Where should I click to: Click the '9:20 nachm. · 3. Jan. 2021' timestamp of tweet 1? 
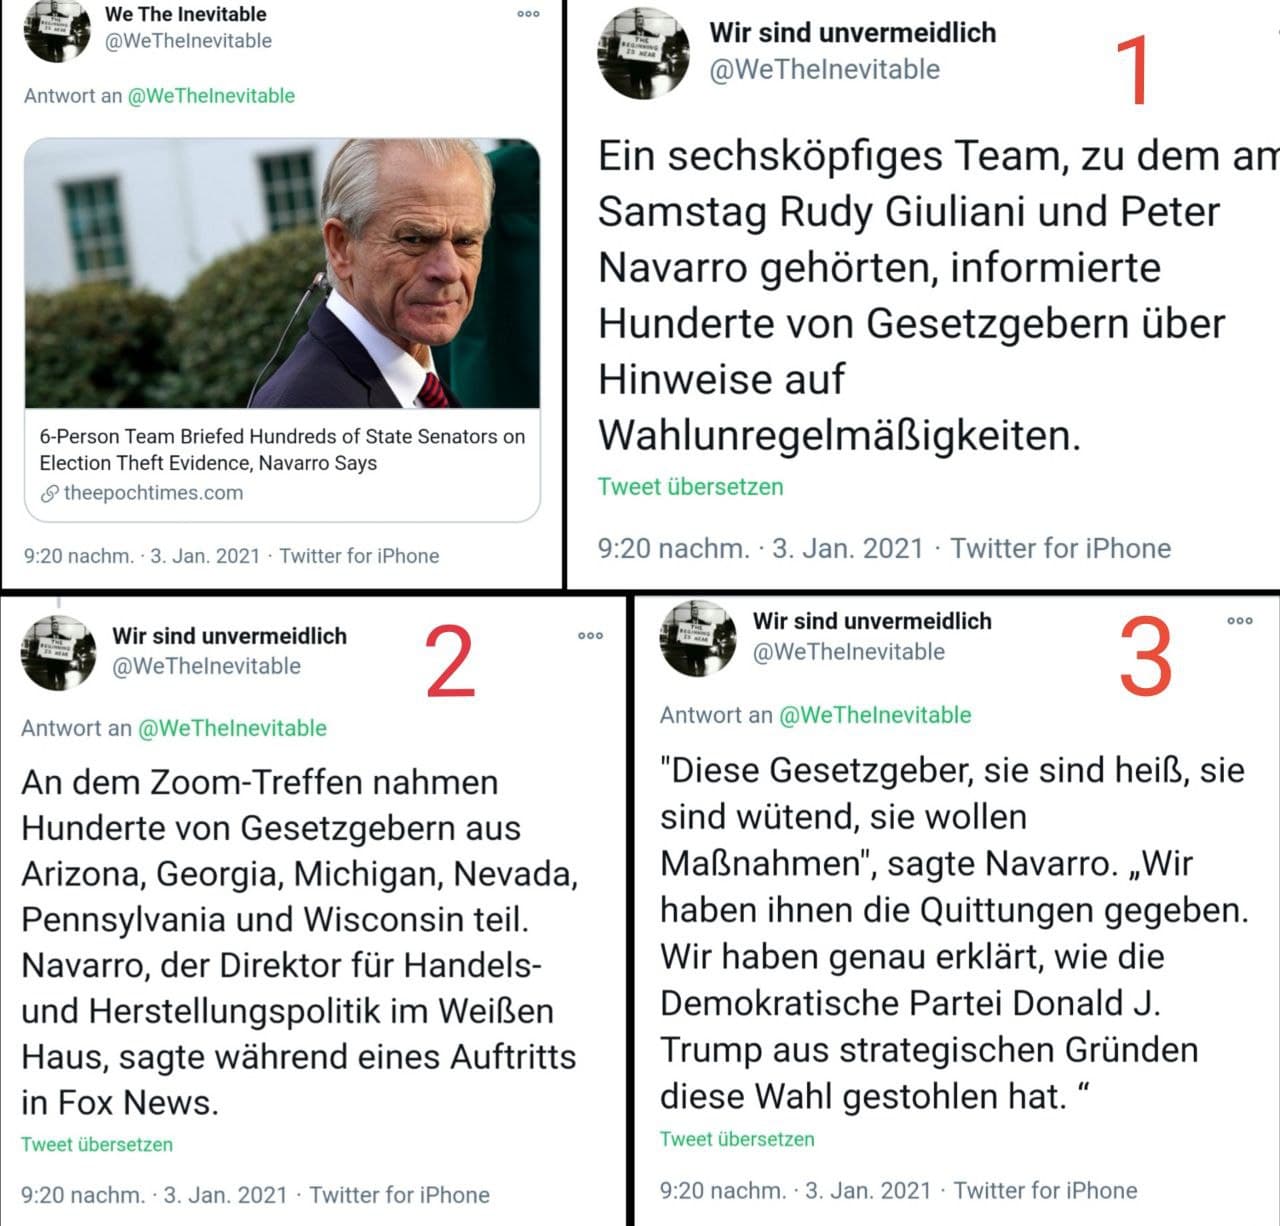[760, 548]
